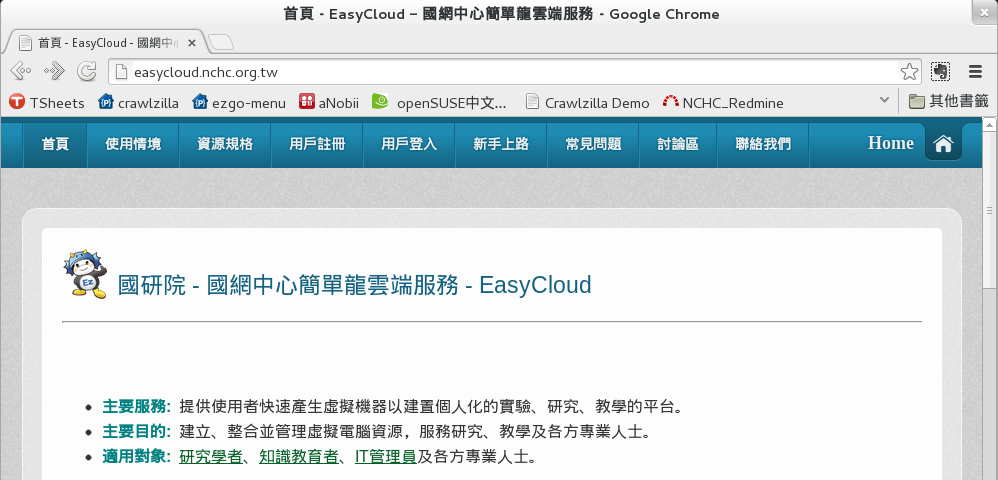Open 首頁 in the site navigation
998x480 pixels.
[x=55, y=144]
